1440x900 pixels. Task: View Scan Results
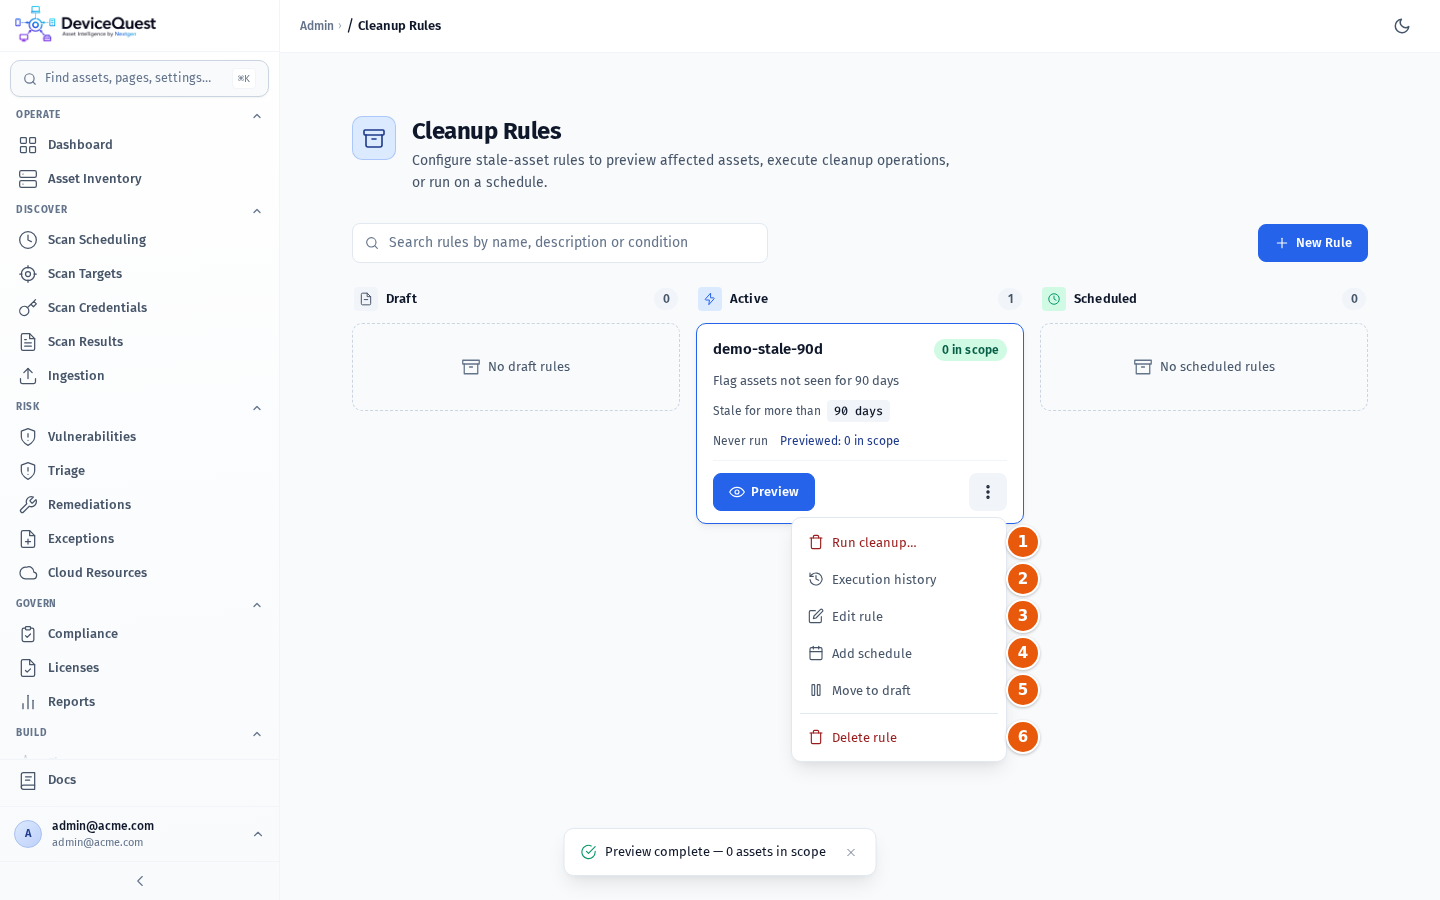click(x=139, y=342)
